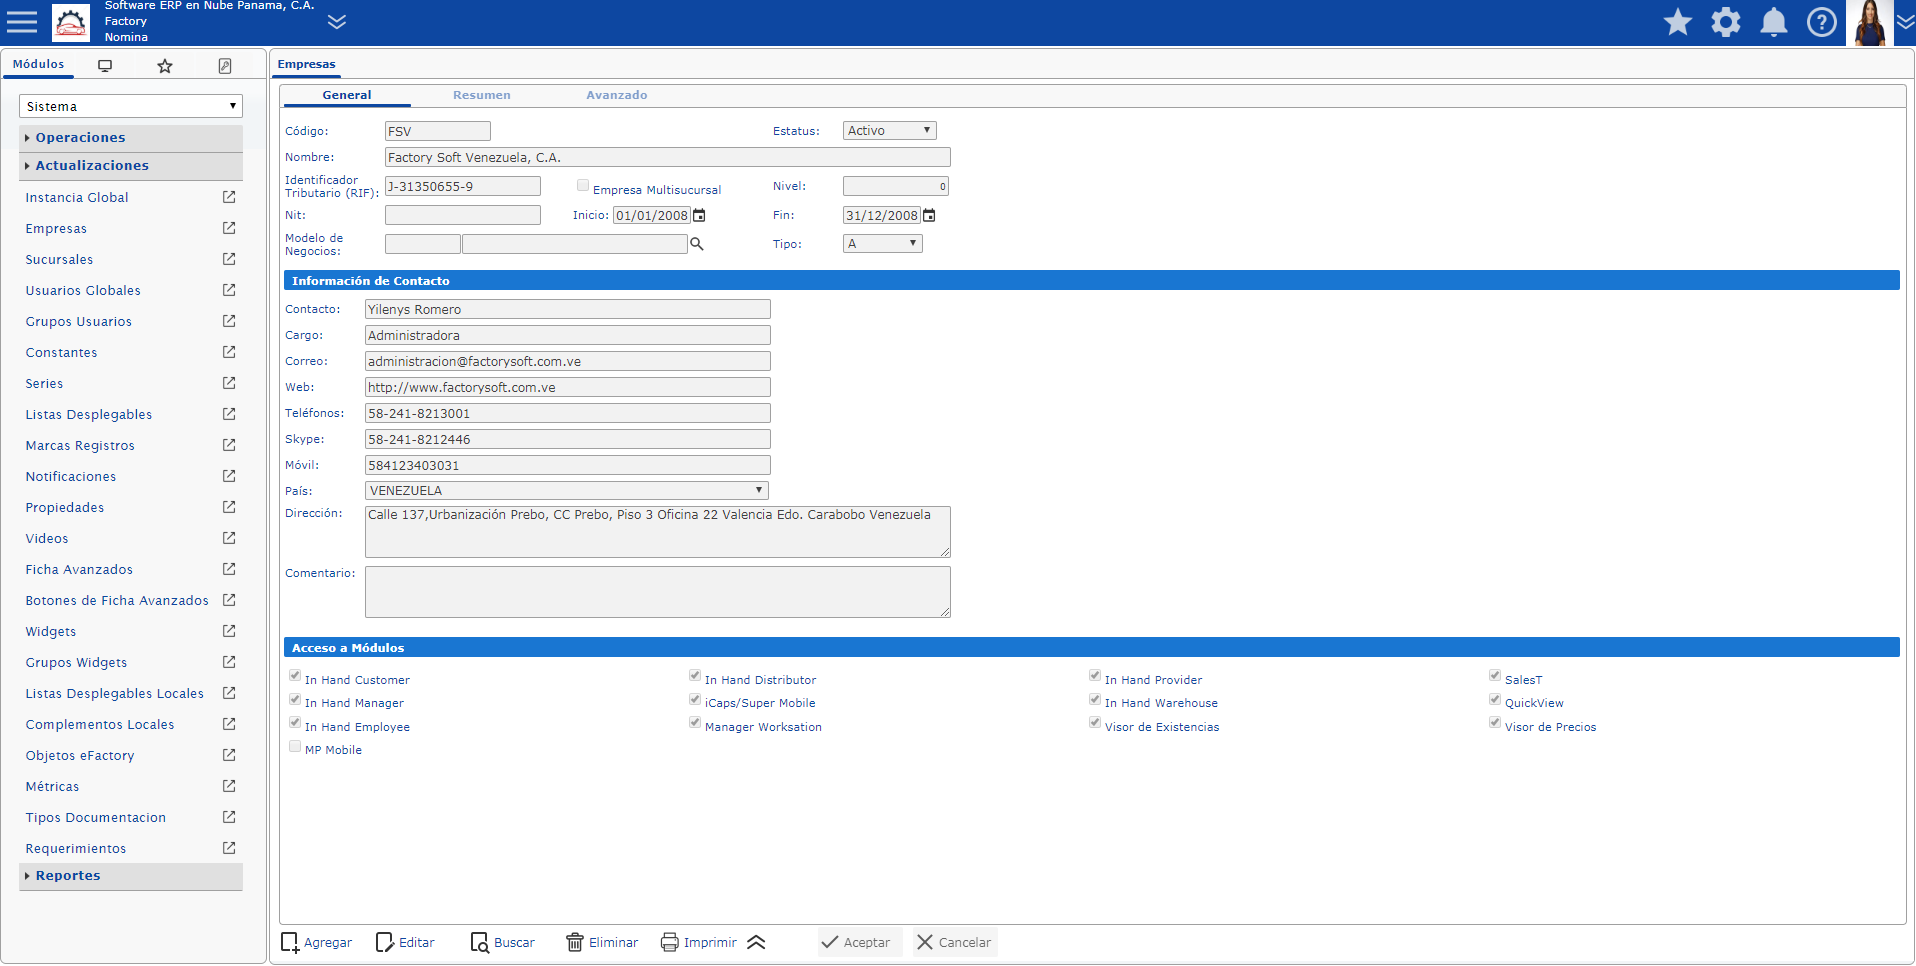Toggle Empresa Multisucursal checkbox
Image resolution: width=1916 pixels, height=966 pixels.
pyautogui.click(x=583, y=186)
